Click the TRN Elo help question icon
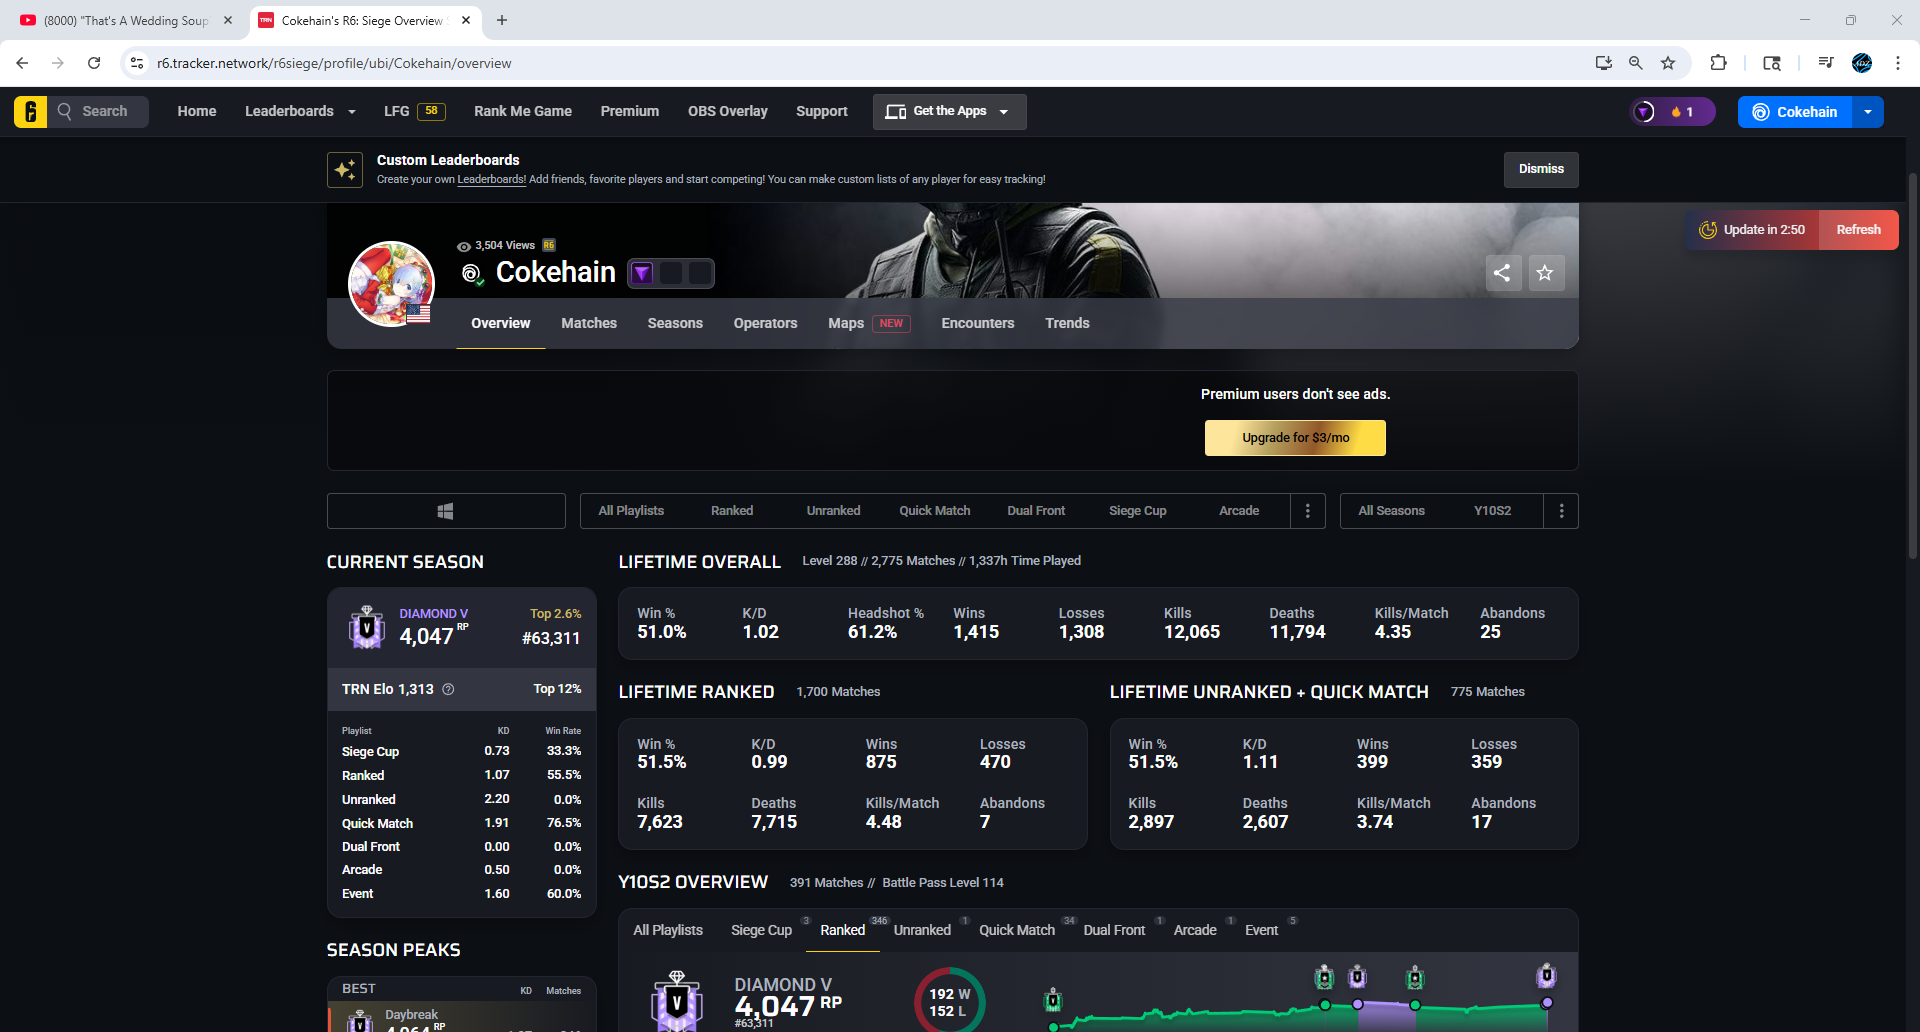This screenshot has height=1032, width=1920. point(448,689)
